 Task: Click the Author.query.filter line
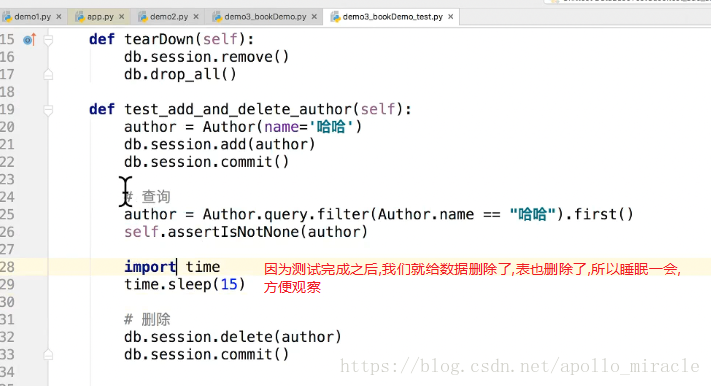click(379, 214)
